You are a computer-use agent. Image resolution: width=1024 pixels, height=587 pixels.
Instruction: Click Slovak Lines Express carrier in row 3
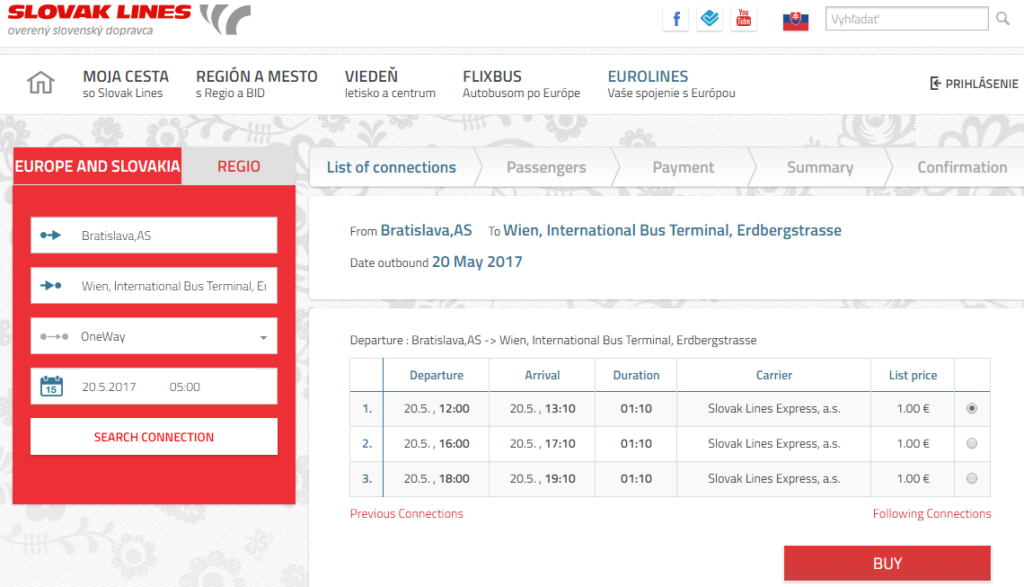click(774, 479)
